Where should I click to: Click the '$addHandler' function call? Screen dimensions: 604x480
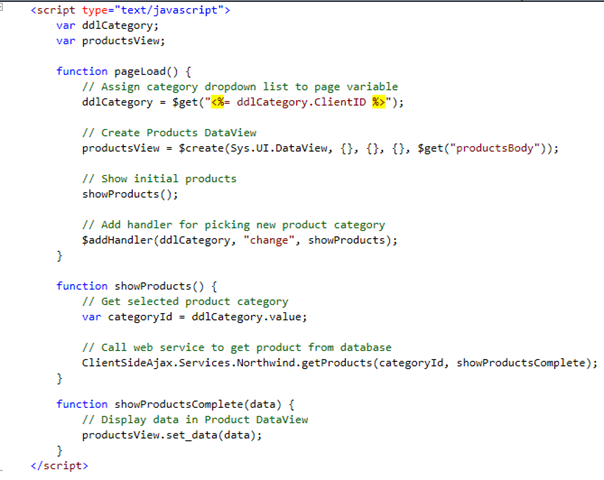coord(117,240)
